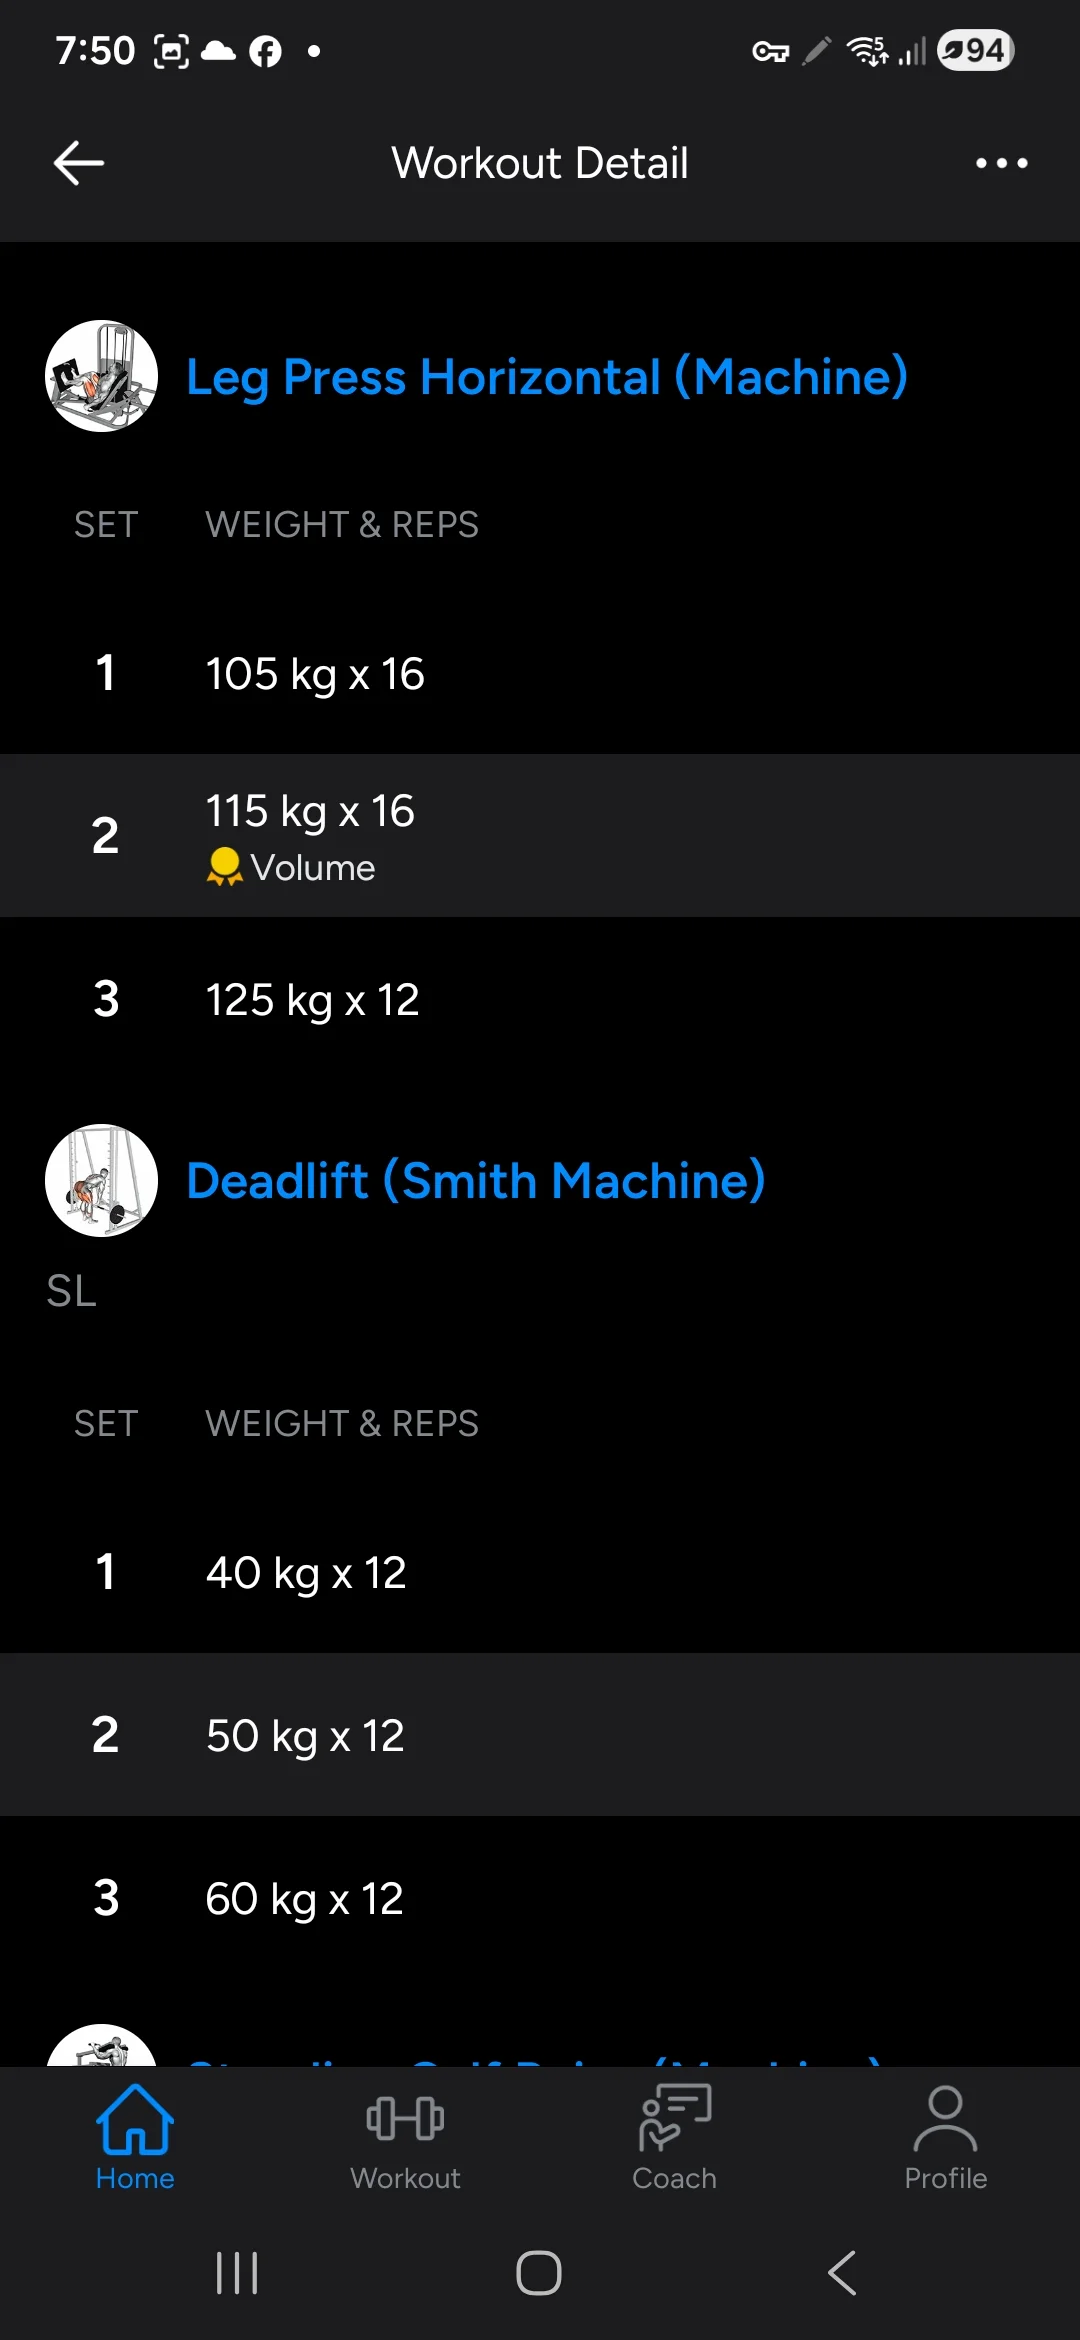The width and height of the screenshot is (1080, 2340).
Task: Tap the Android home navigation button
Action: (x=539, y=2273)
